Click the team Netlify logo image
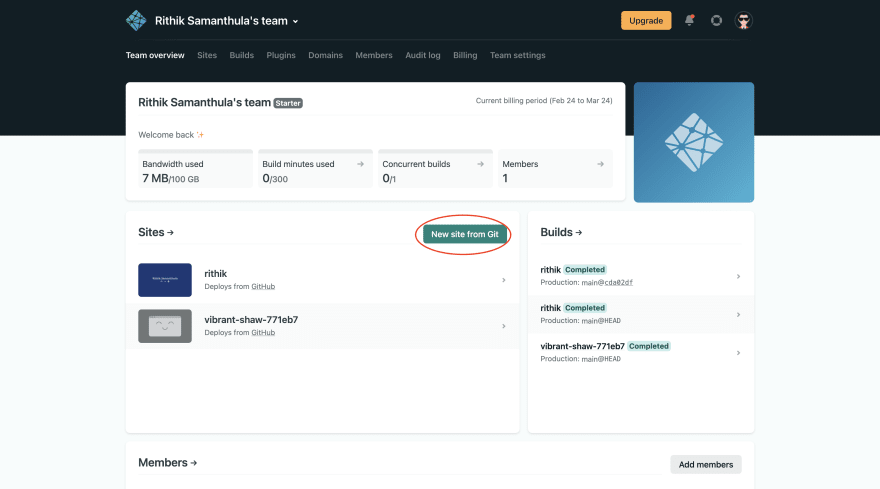880x489 pixels. [694, 142]
